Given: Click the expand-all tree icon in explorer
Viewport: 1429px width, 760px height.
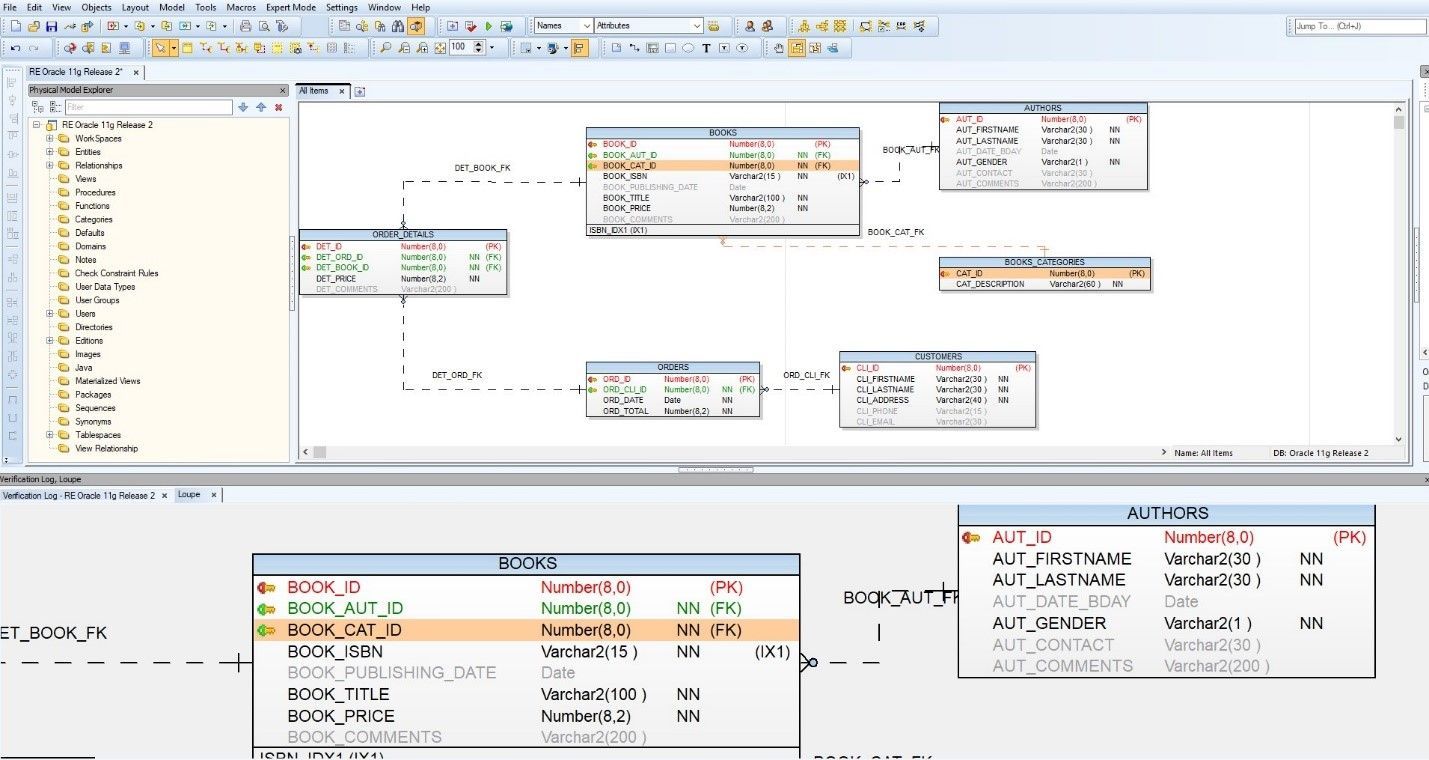Looking at the screenshot, I should click(37, 107).
